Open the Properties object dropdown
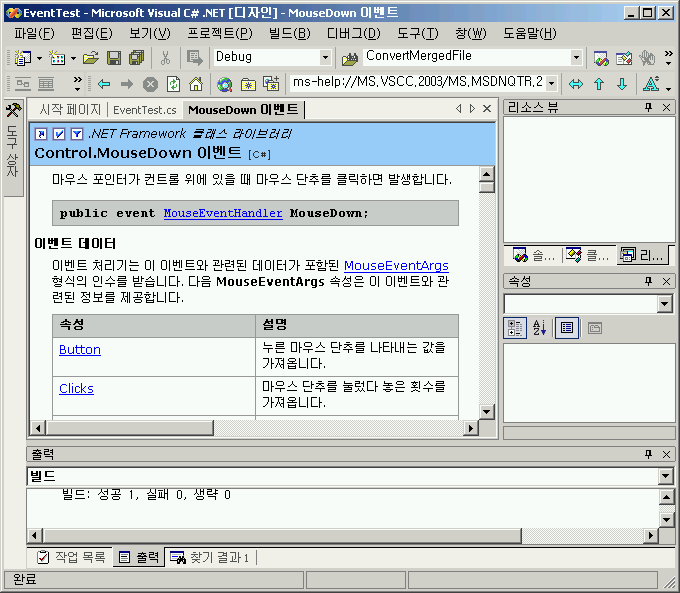680x593 pixels. click(x=664, y=304)
